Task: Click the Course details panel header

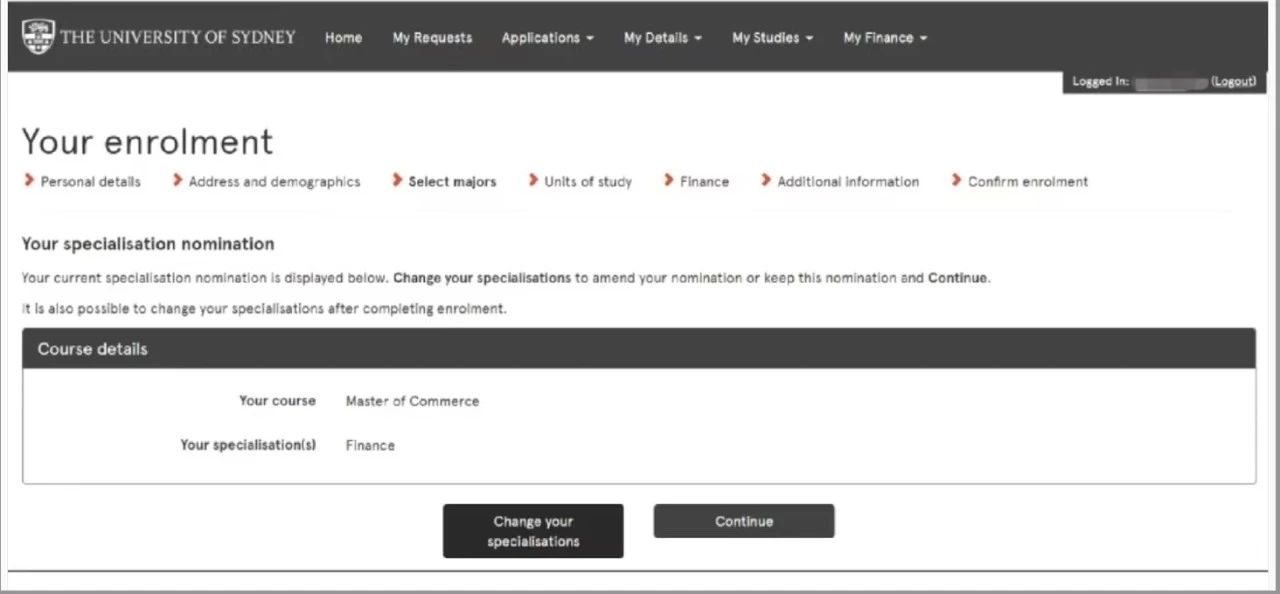Action: (x=639, y=349)
